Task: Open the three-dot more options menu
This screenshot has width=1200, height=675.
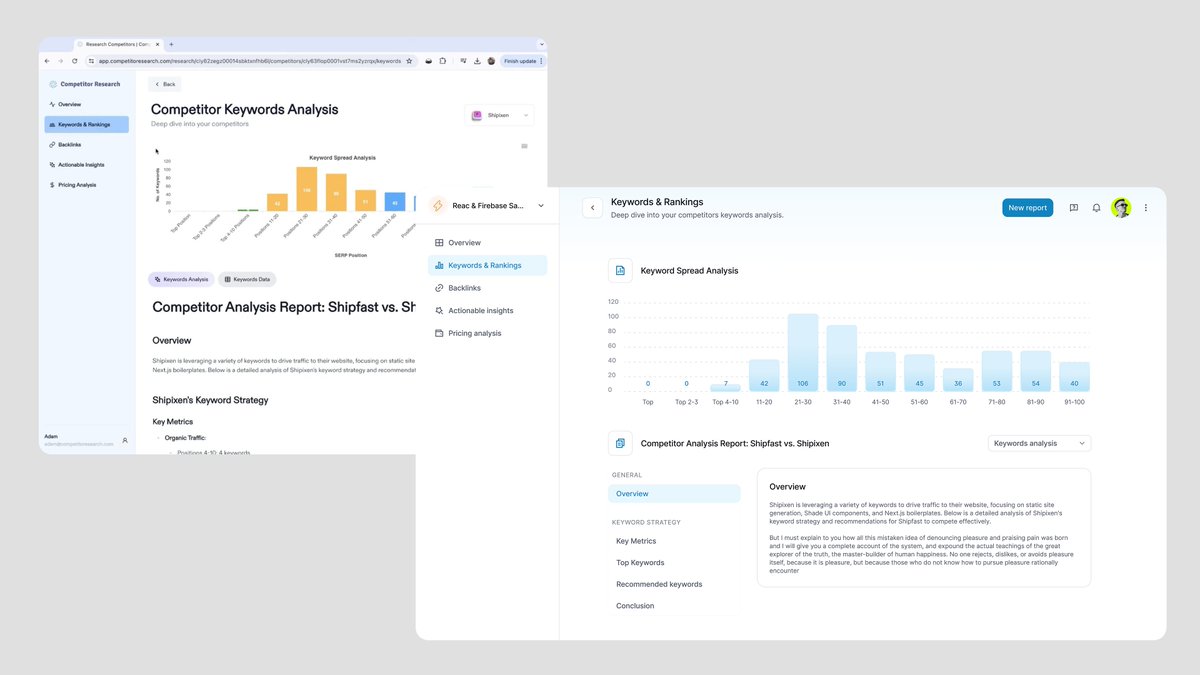Action: (x=1146, y=208)
